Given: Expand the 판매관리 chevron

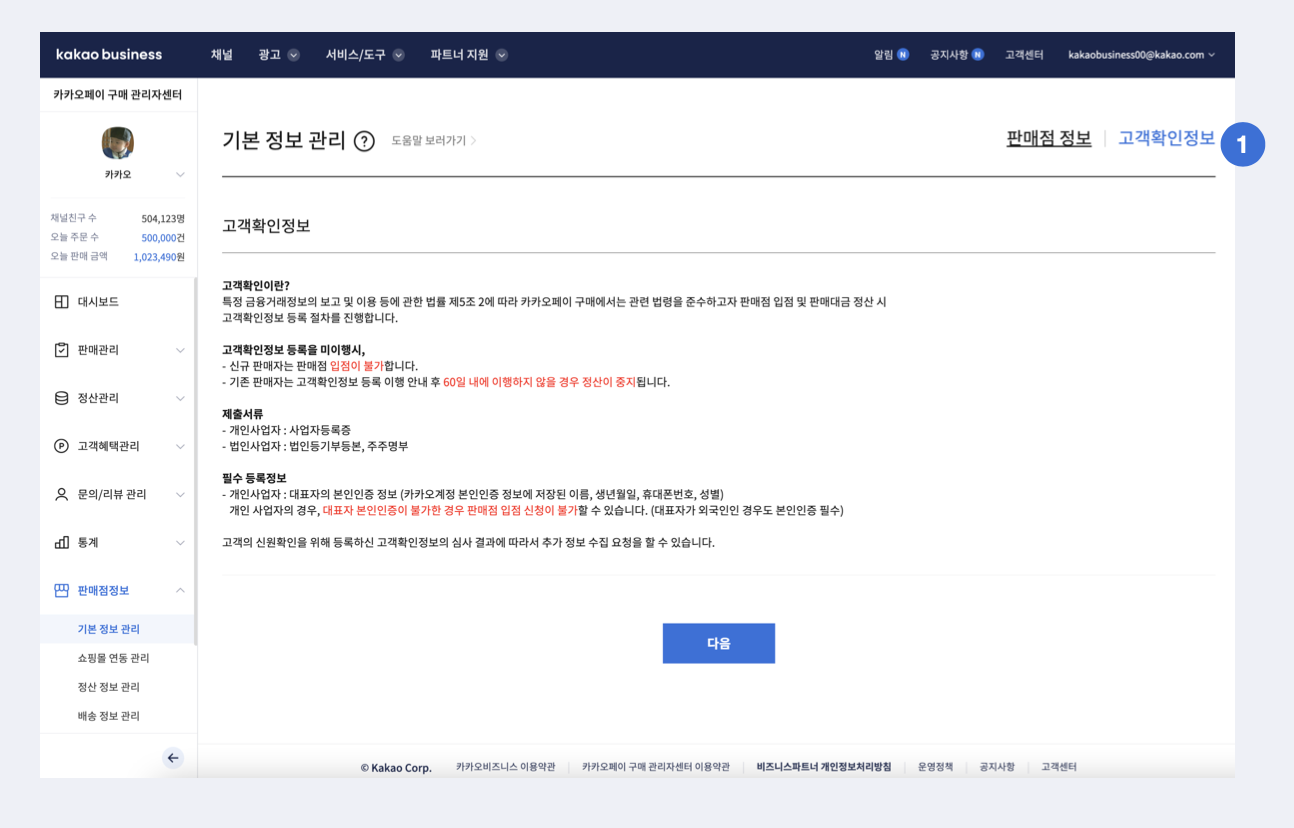Looking at the screenshot, I should (180, 350).
